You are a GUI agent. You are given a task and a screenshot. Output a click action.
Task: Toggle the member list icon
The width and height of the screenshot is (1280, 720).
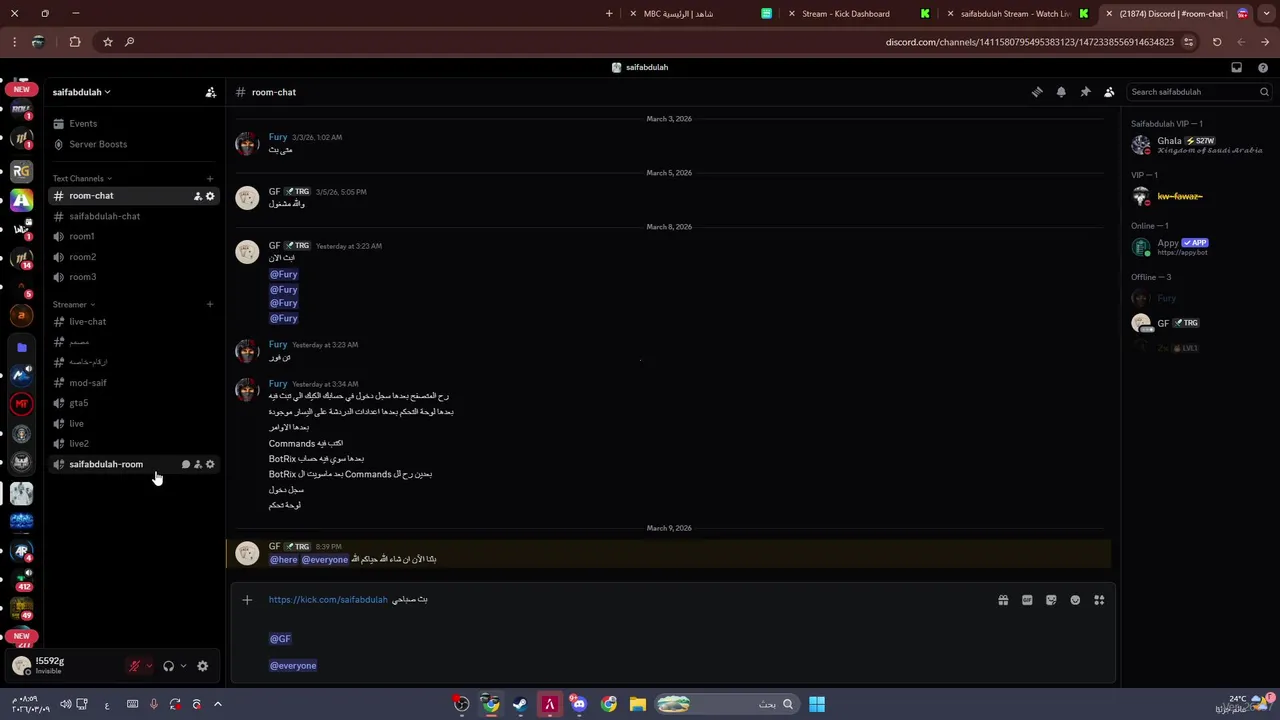pos(1109,92)
